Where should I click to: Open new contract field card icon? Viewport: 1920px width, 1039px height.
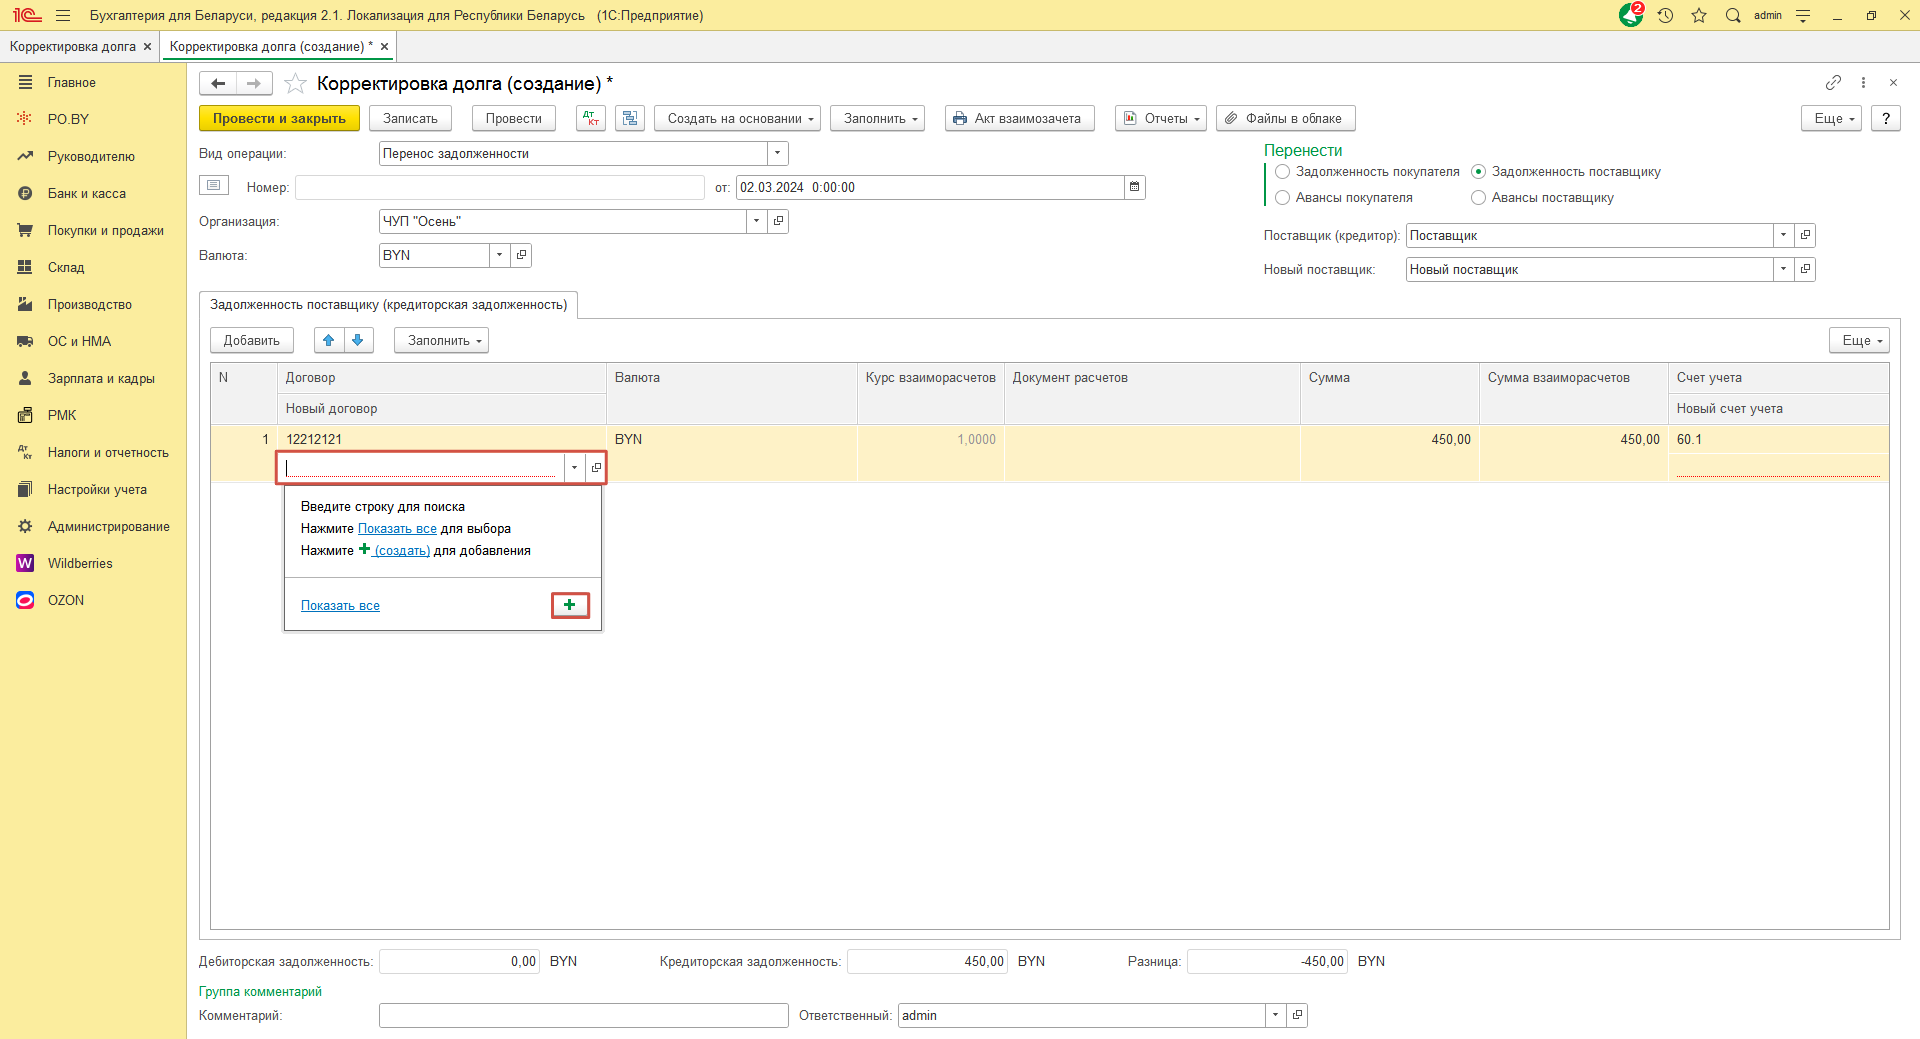click(x=596, y=467)
